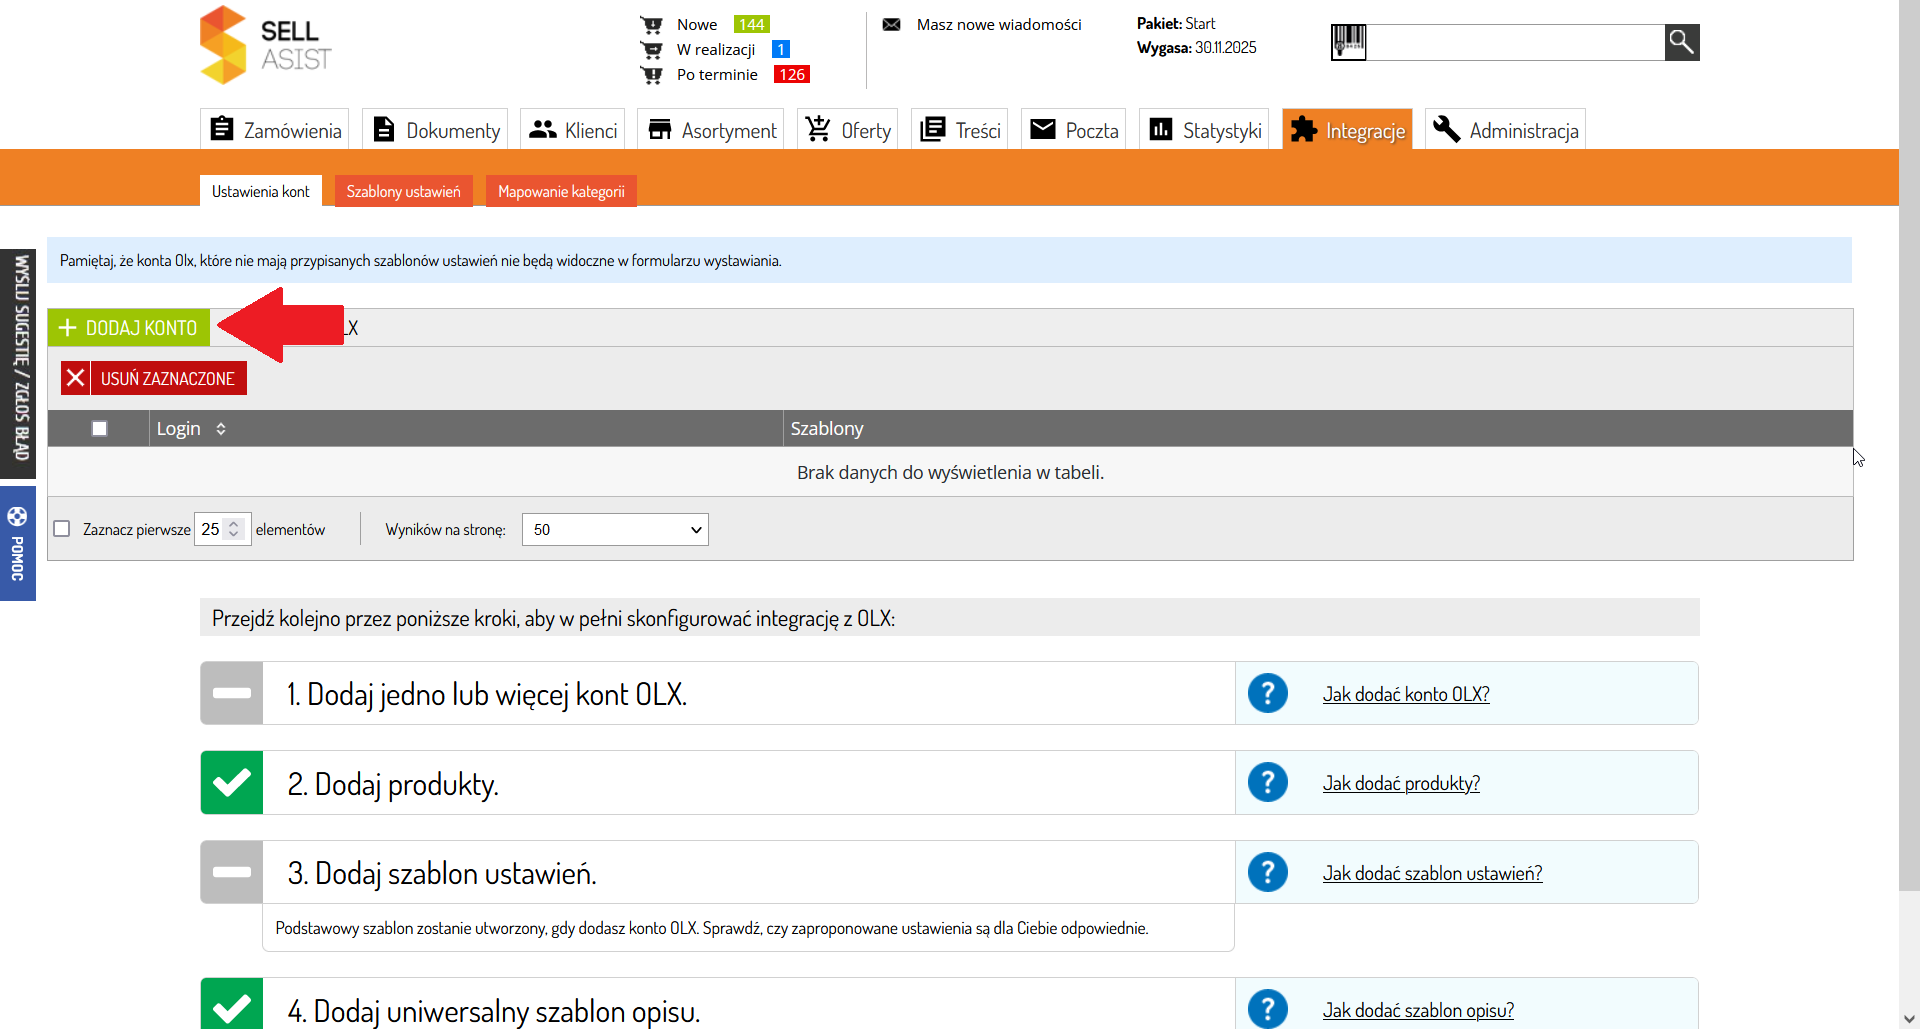Click the Integracje puzzle piece icon
This screenshot has width=1920, height=1029.
point(1305,129)
